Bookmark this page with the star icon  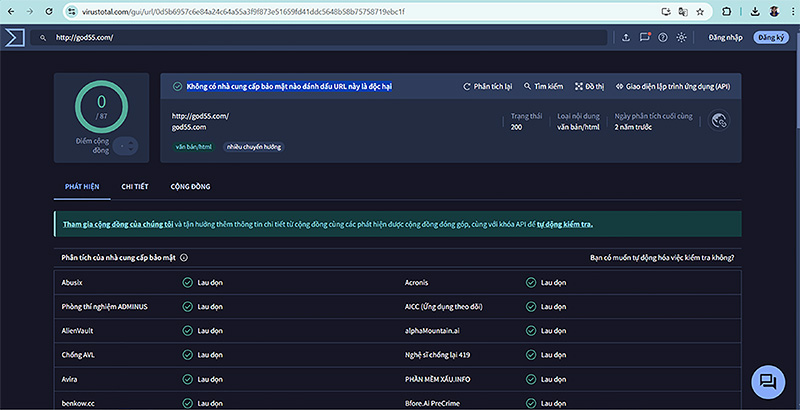pos(700,11)
